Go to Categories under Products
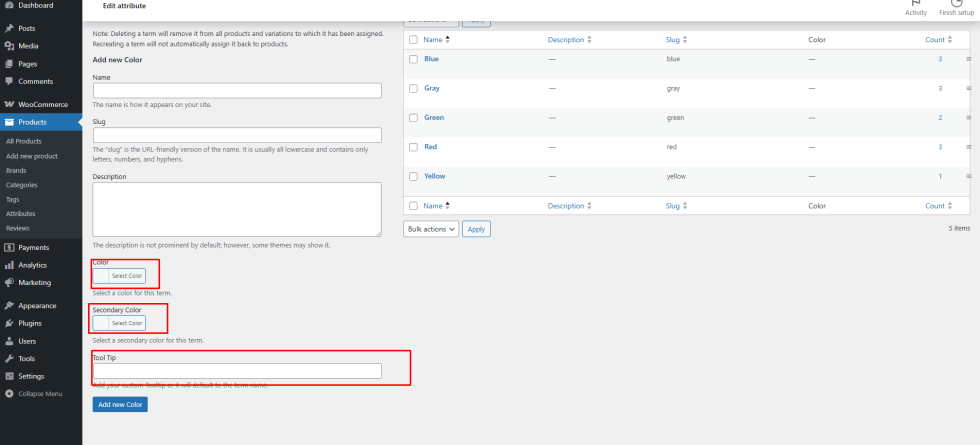The image size is (980, 445). click(22, 184)
